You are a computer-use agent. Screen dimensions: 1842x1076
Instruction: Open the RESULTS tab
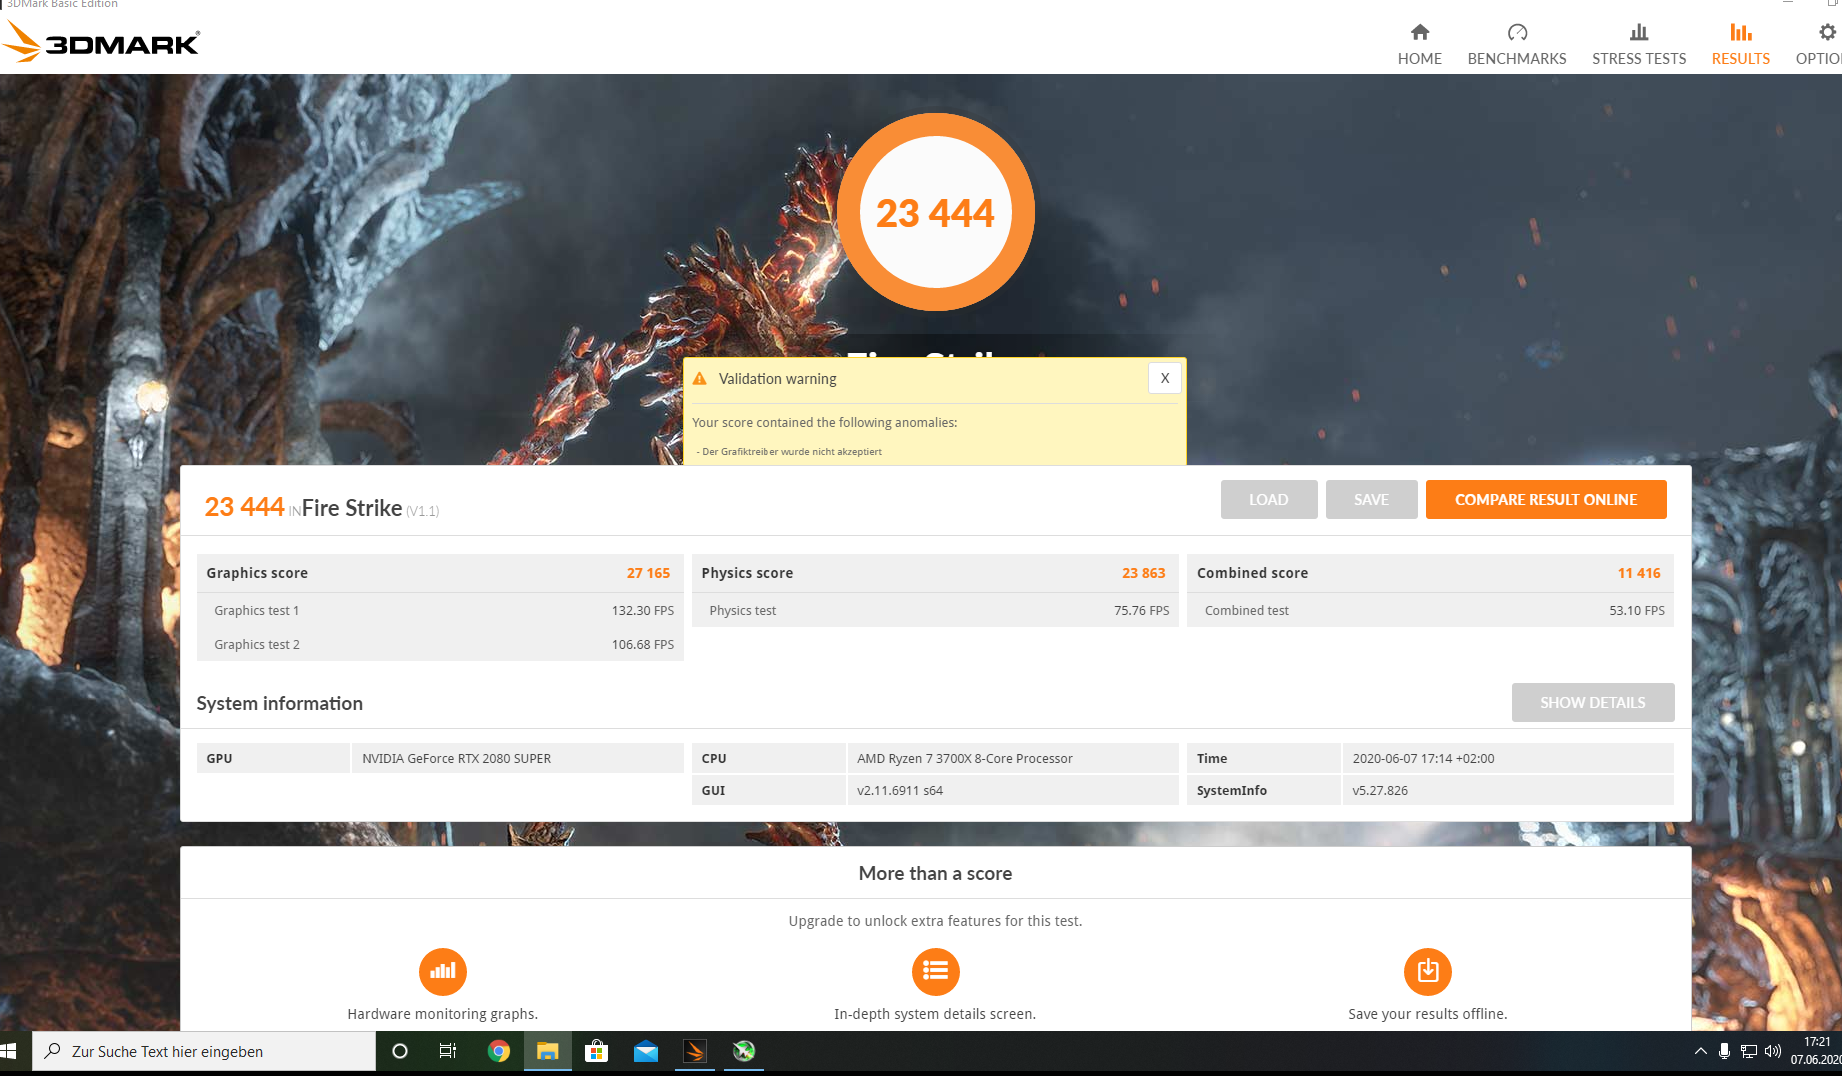coord(1740,45)
